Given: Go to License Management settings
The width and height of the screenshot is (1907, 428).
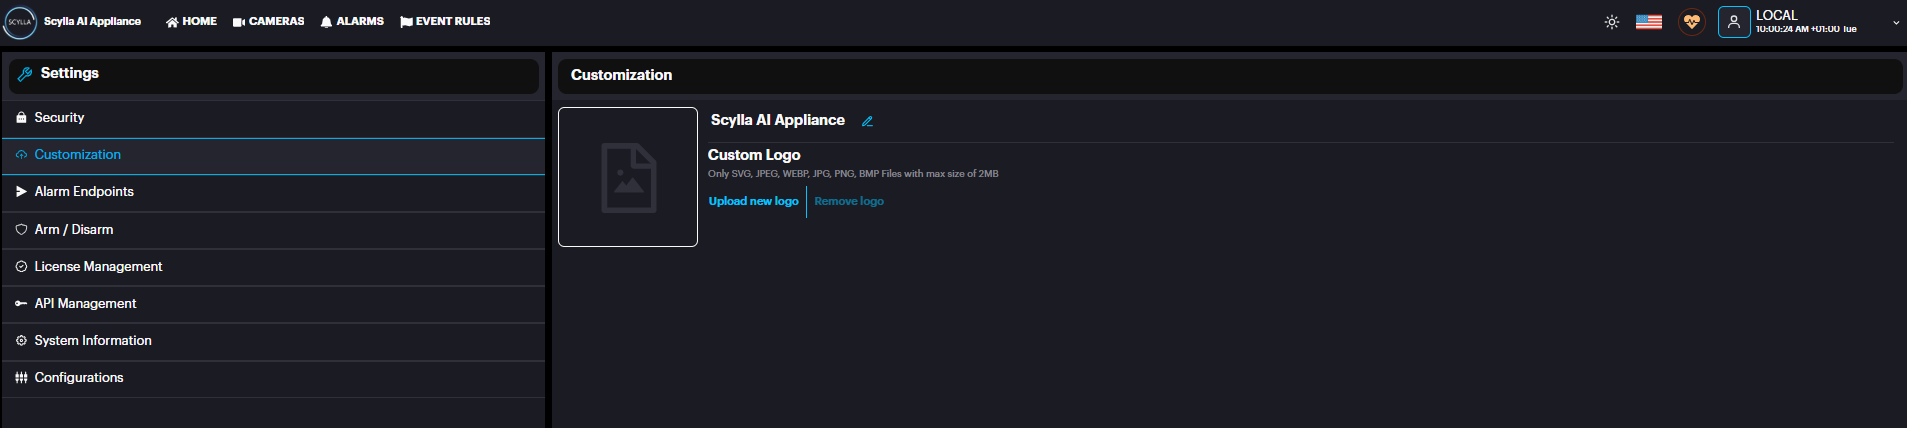Looking at the screenshot, I should coord(98,267).
